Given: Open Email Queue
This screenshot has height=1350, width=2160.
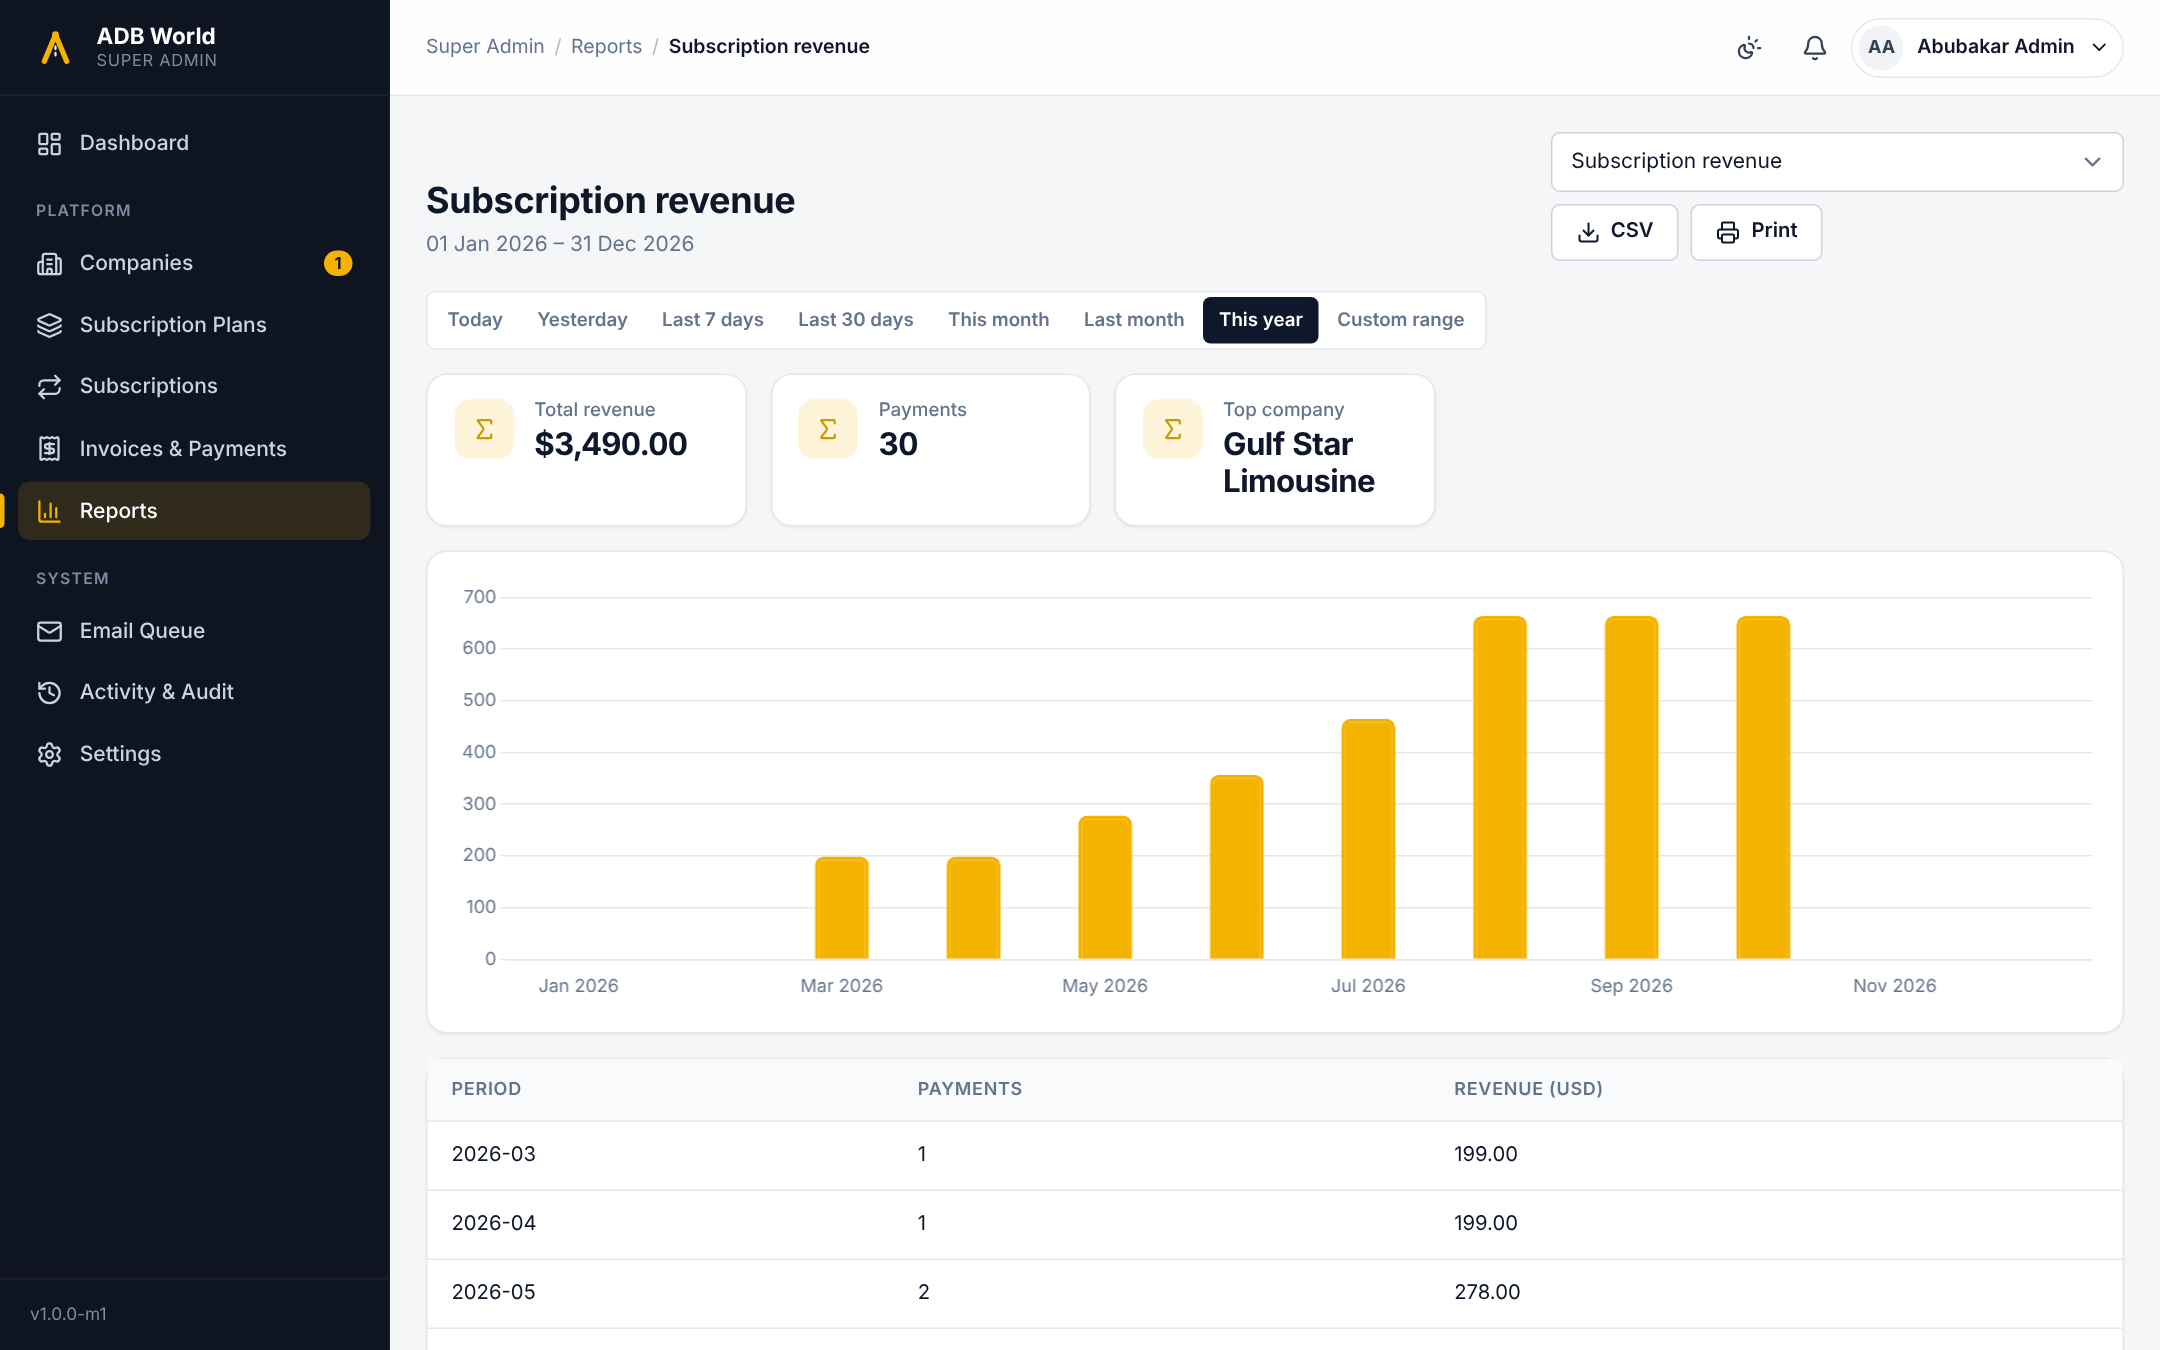Looking at the screenshot, I should click(x=194, y=631).
